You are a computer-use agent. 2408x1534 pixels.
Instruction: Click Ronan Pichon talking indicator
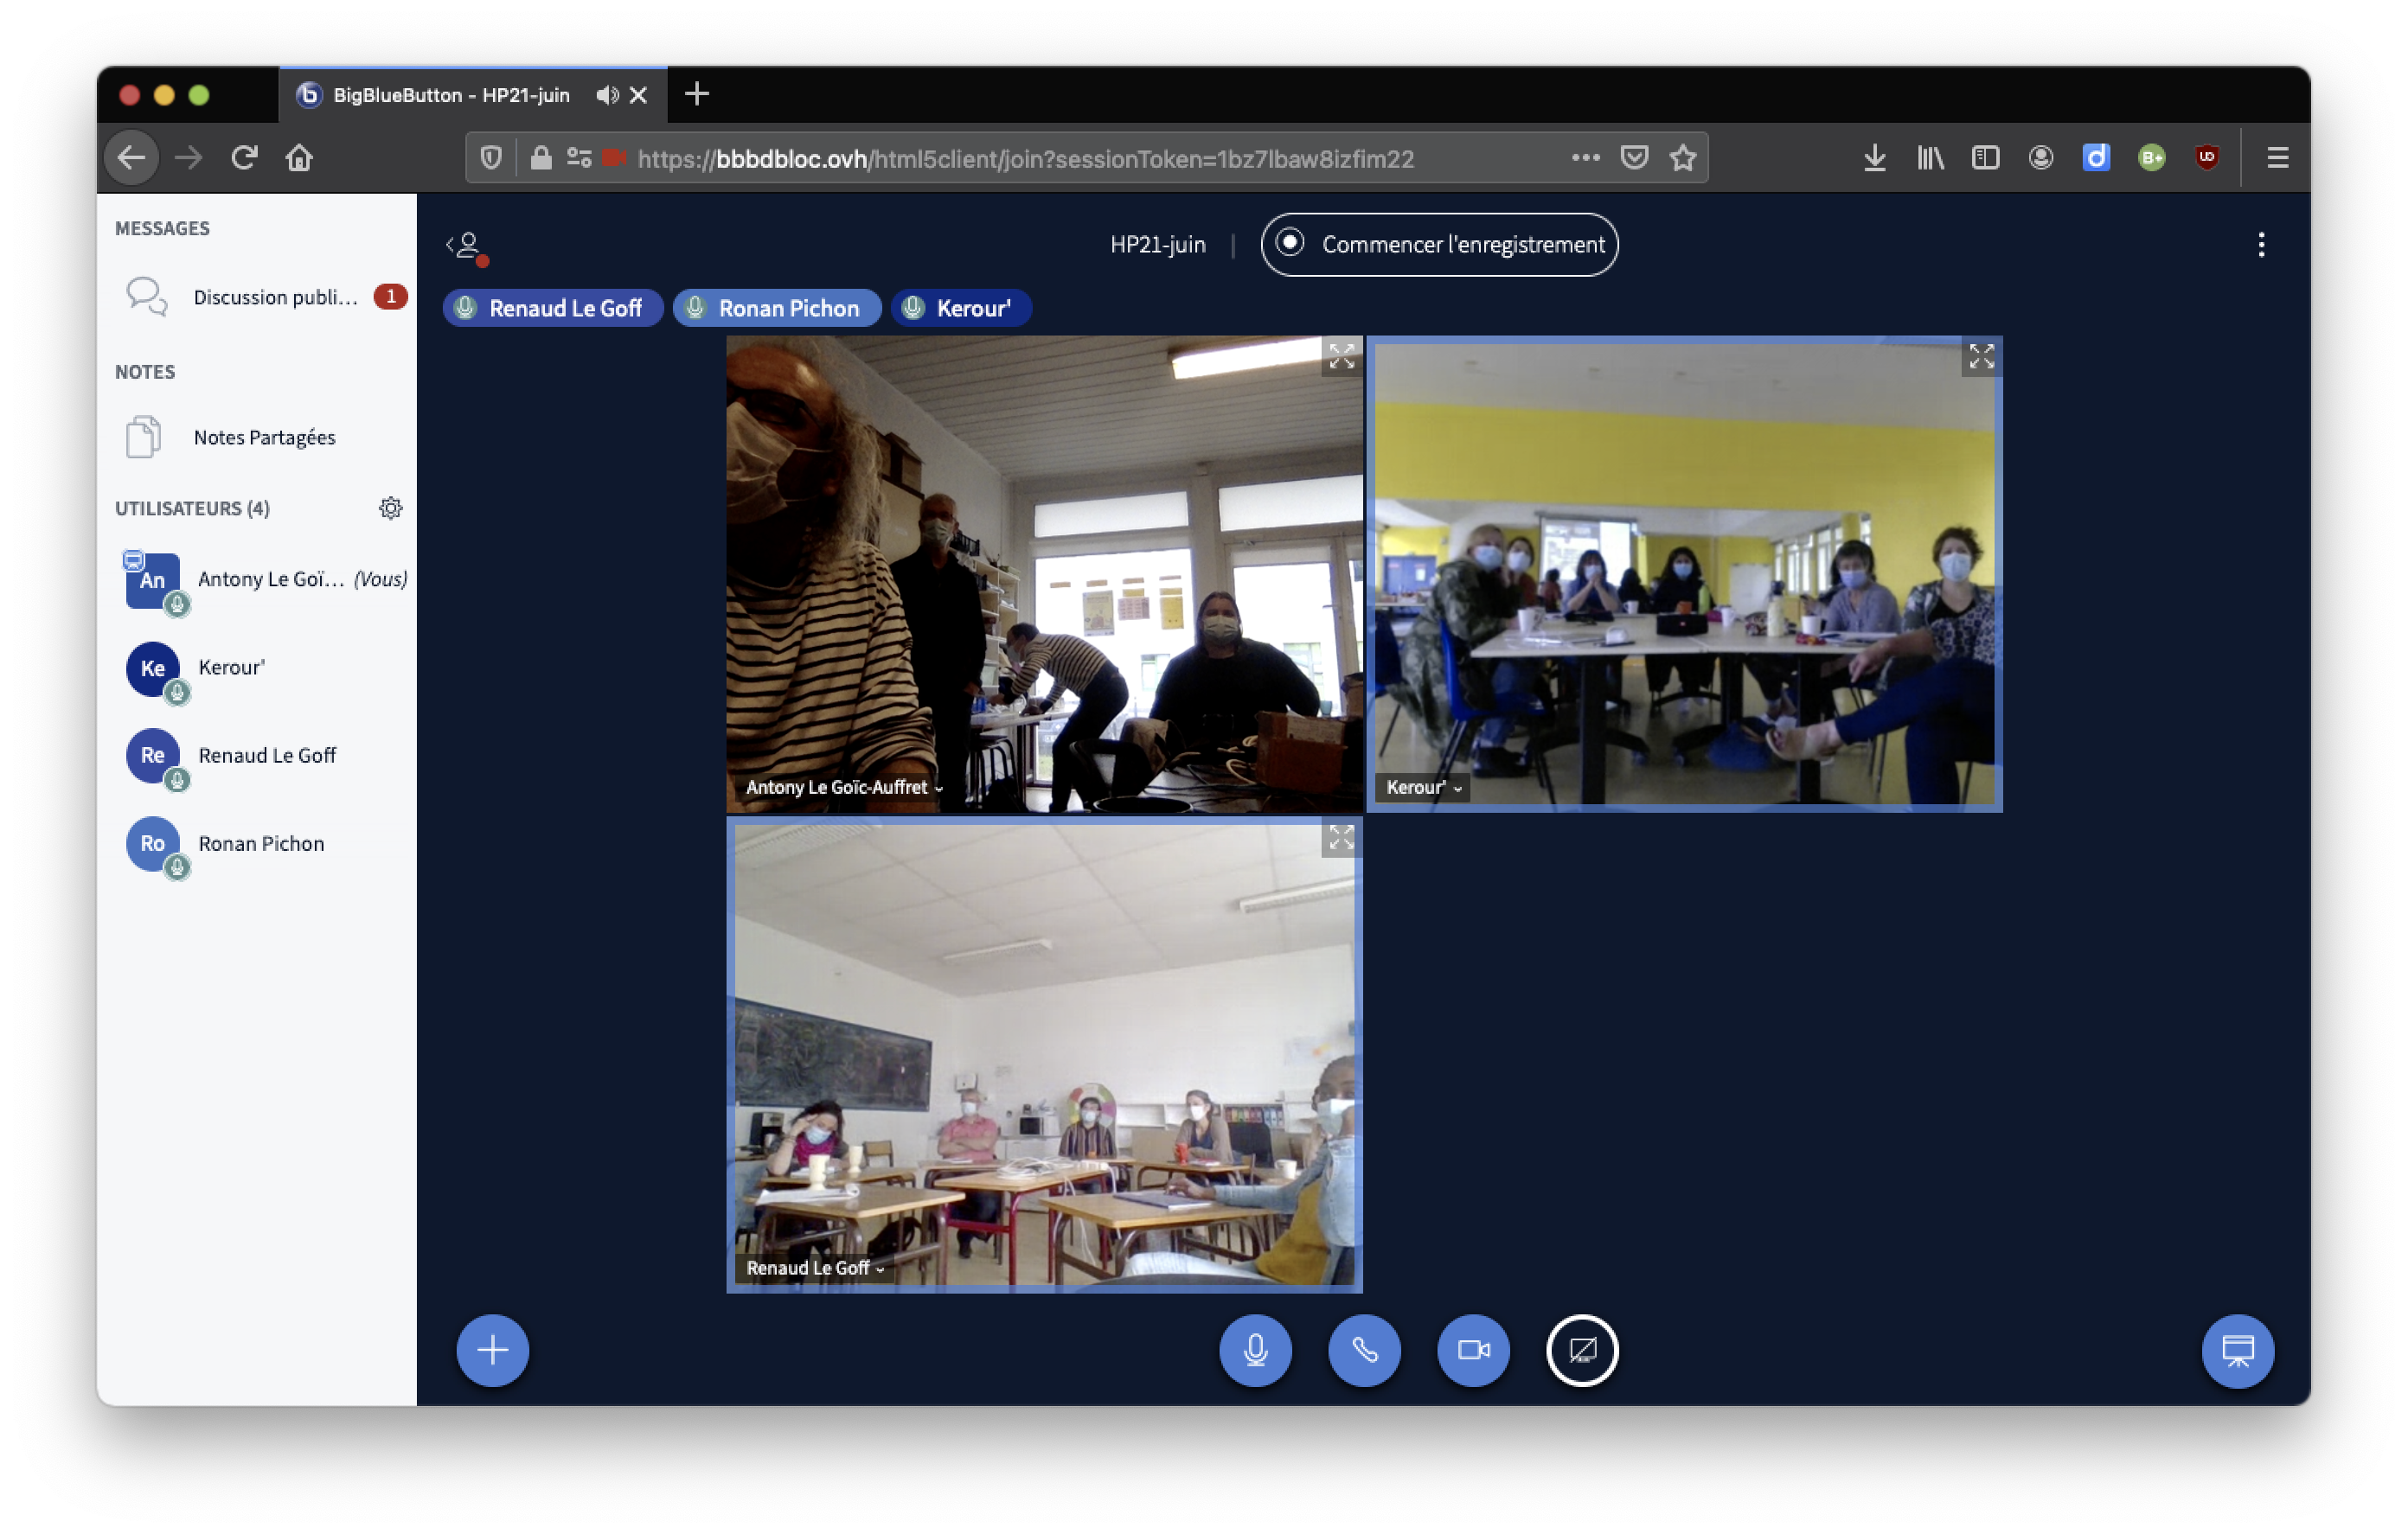pos(776,308)
